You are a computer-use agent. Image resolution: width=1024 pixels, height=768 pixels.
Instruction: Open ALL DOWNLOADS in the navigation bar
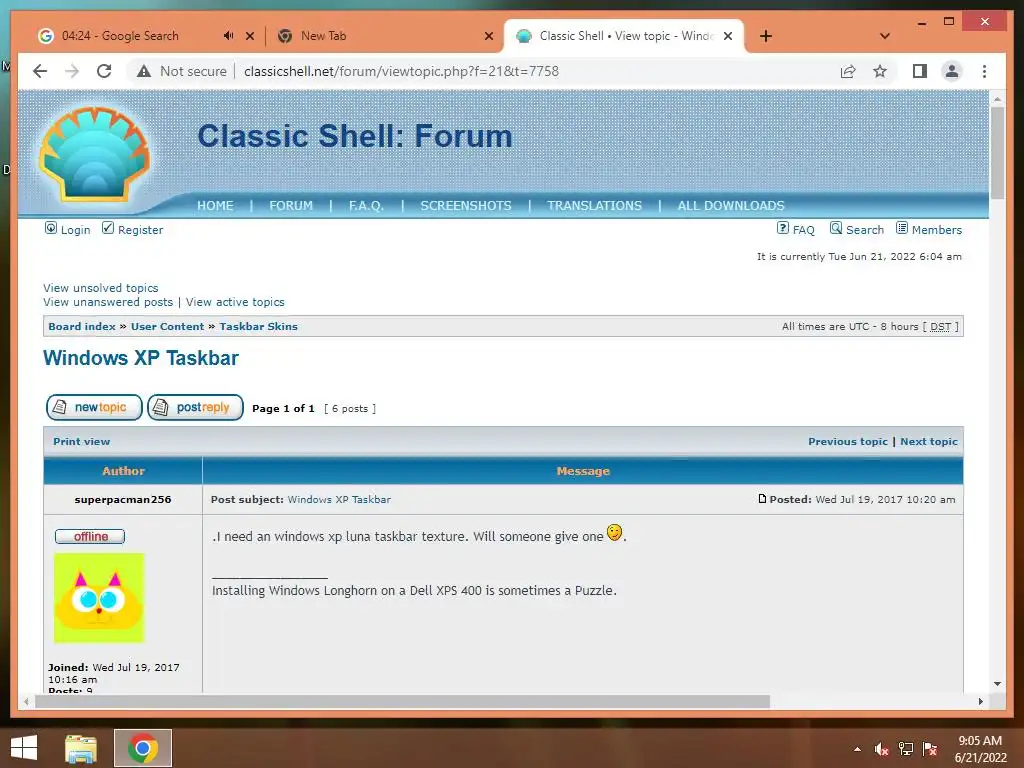click(x=731, y=206)
